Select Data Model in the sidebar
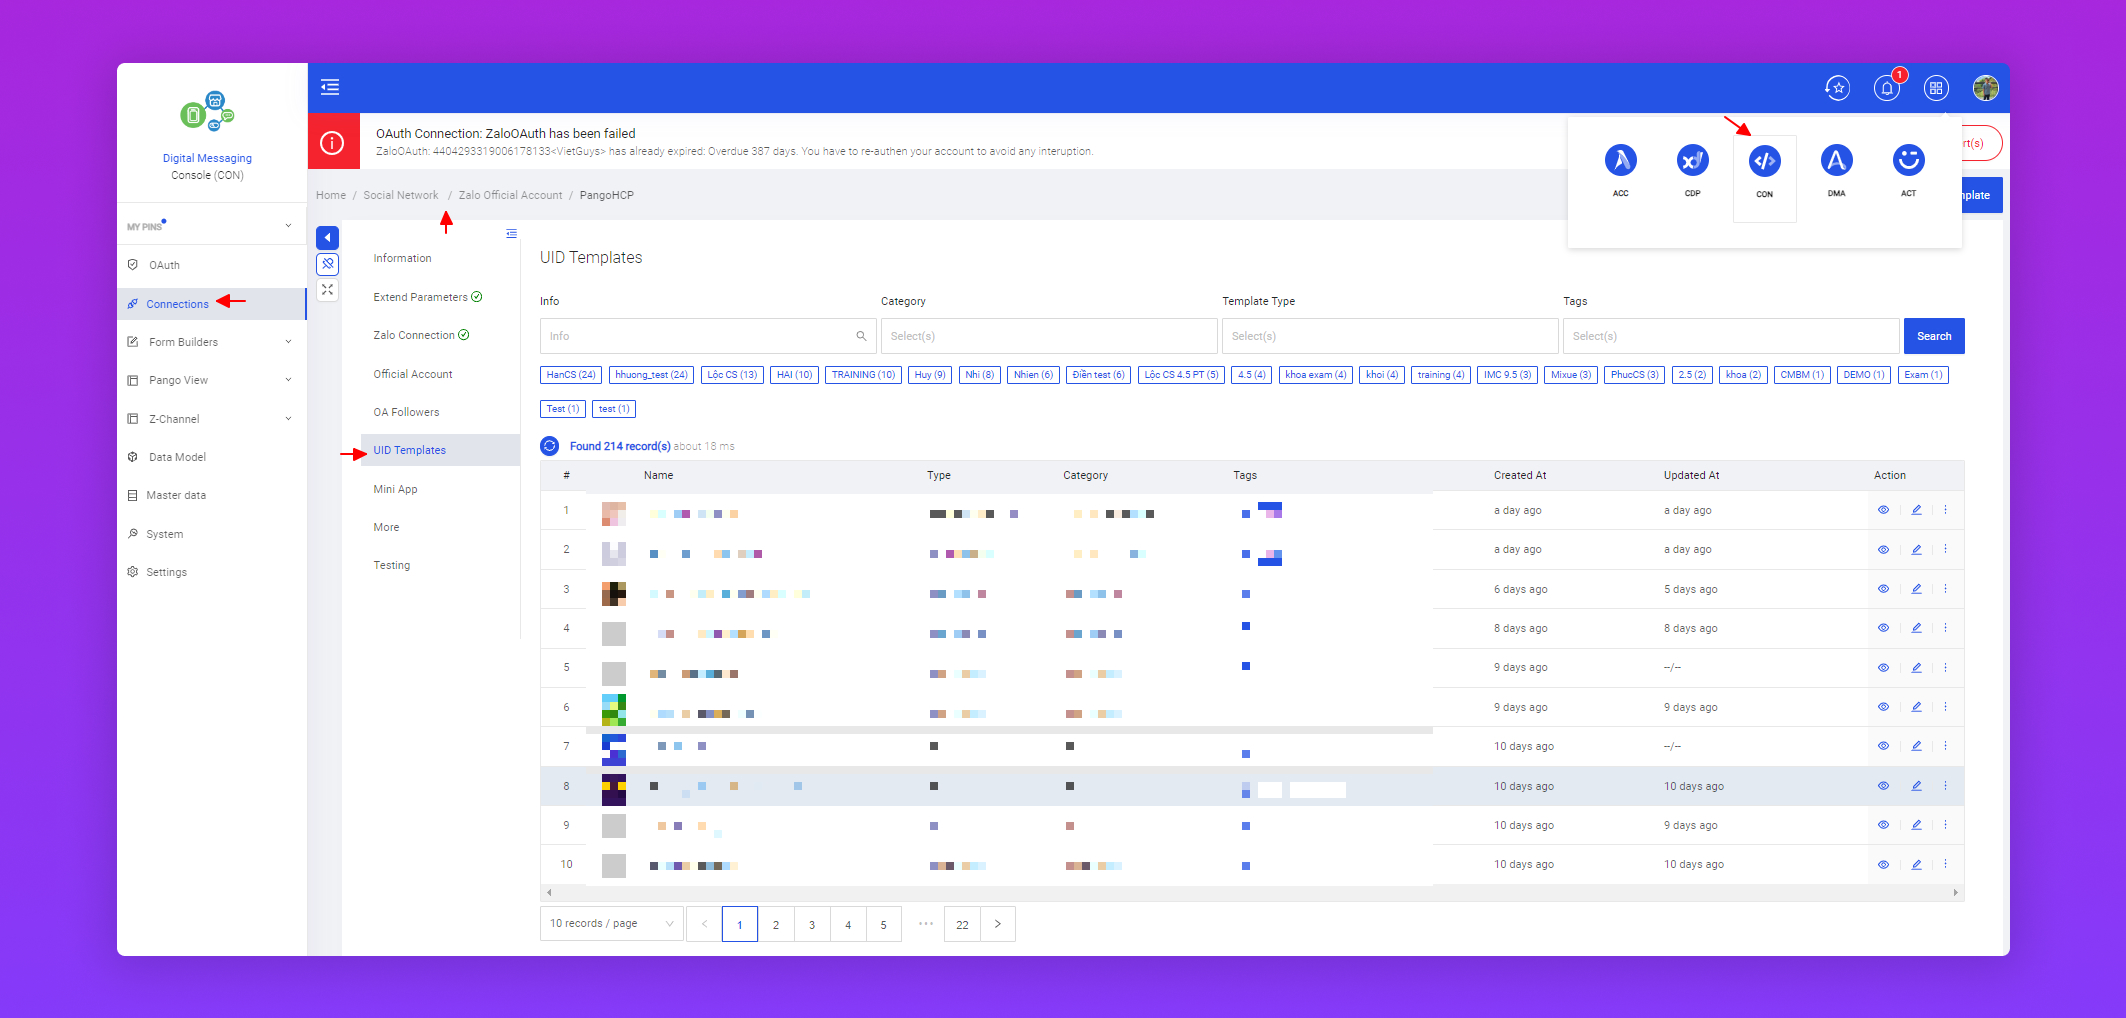The image size is (2126, 1018). pyautogui.click(x=177, y=457)
